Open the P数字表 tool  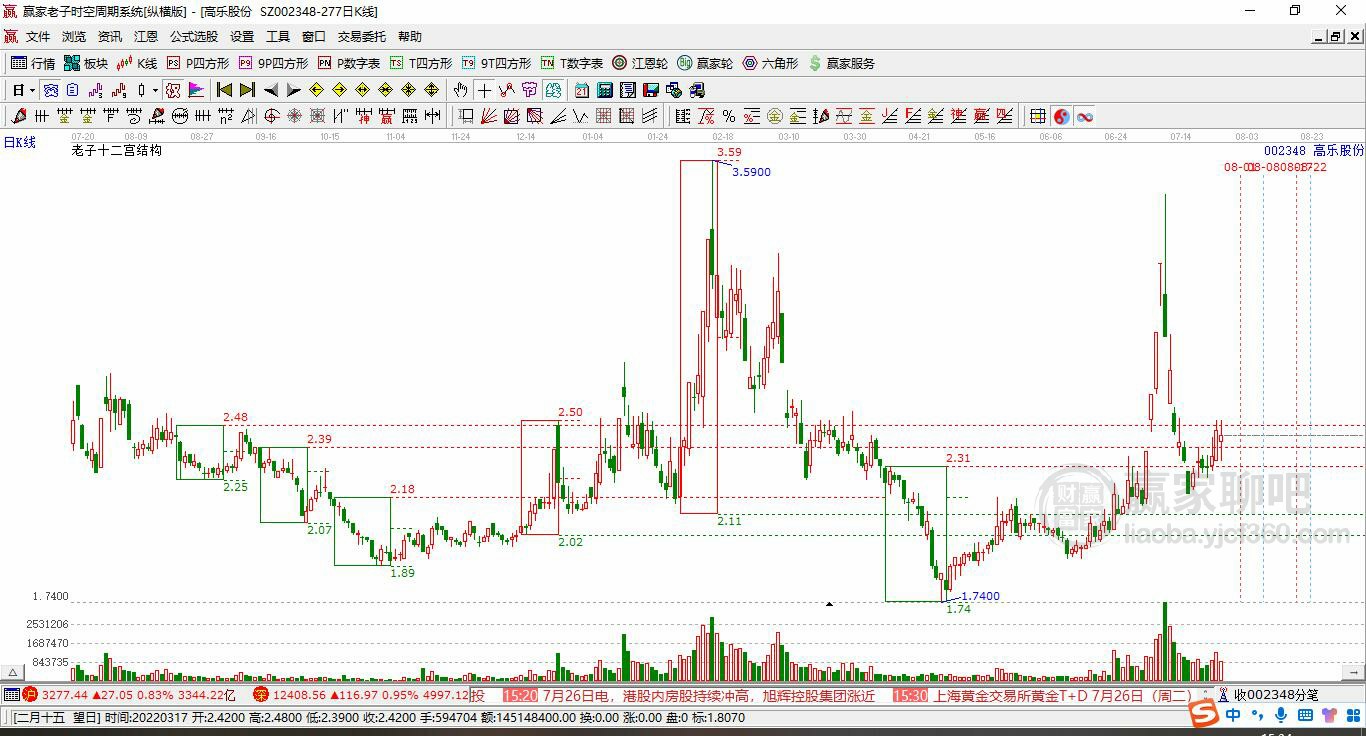click(349, 63)
